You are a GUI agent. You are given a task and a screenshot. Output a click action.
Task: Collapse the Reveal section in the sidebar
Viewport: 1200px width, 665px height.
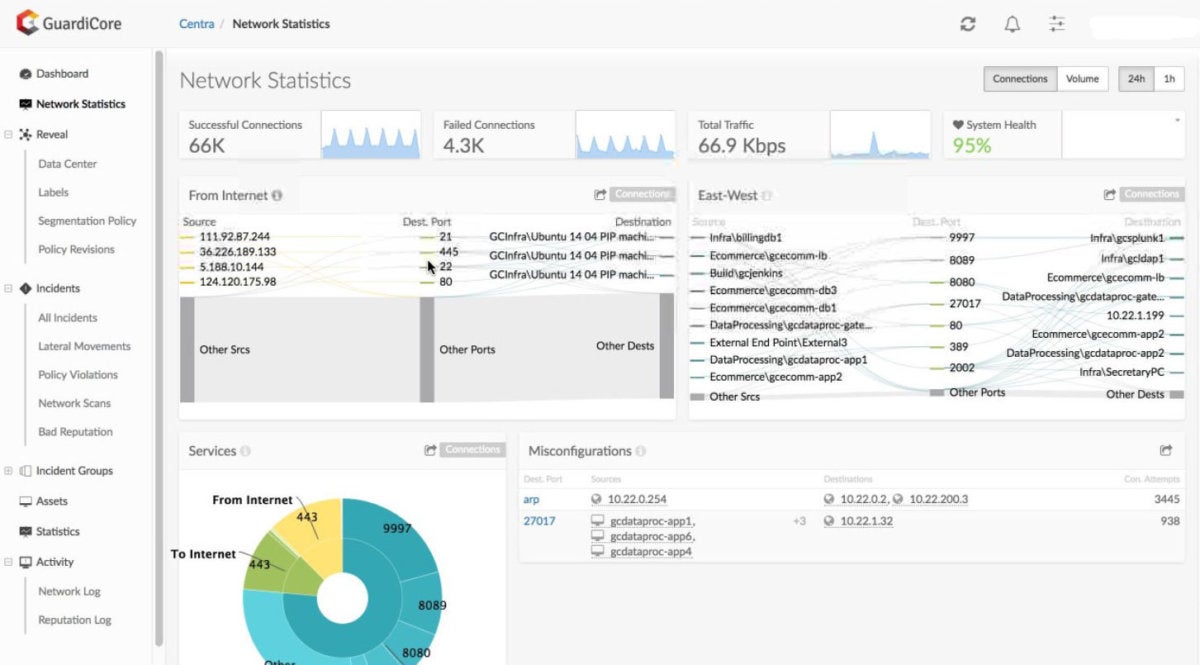click(9, 134)
